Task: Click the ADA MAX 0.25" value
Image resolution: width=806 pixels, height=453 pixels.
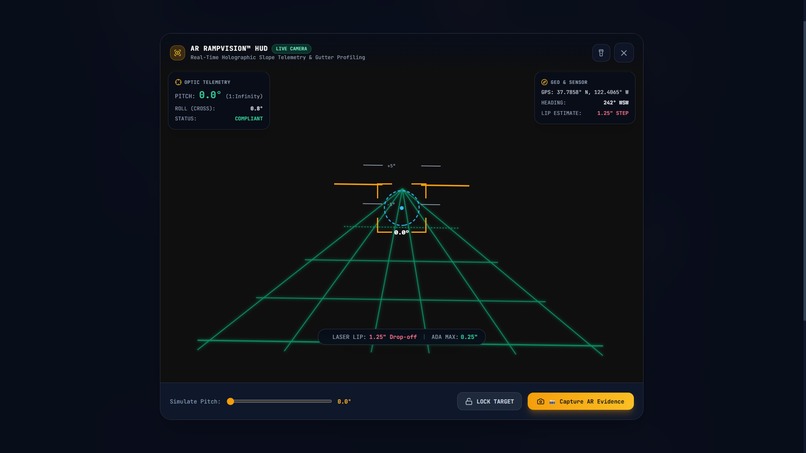Action: (469, 337)
